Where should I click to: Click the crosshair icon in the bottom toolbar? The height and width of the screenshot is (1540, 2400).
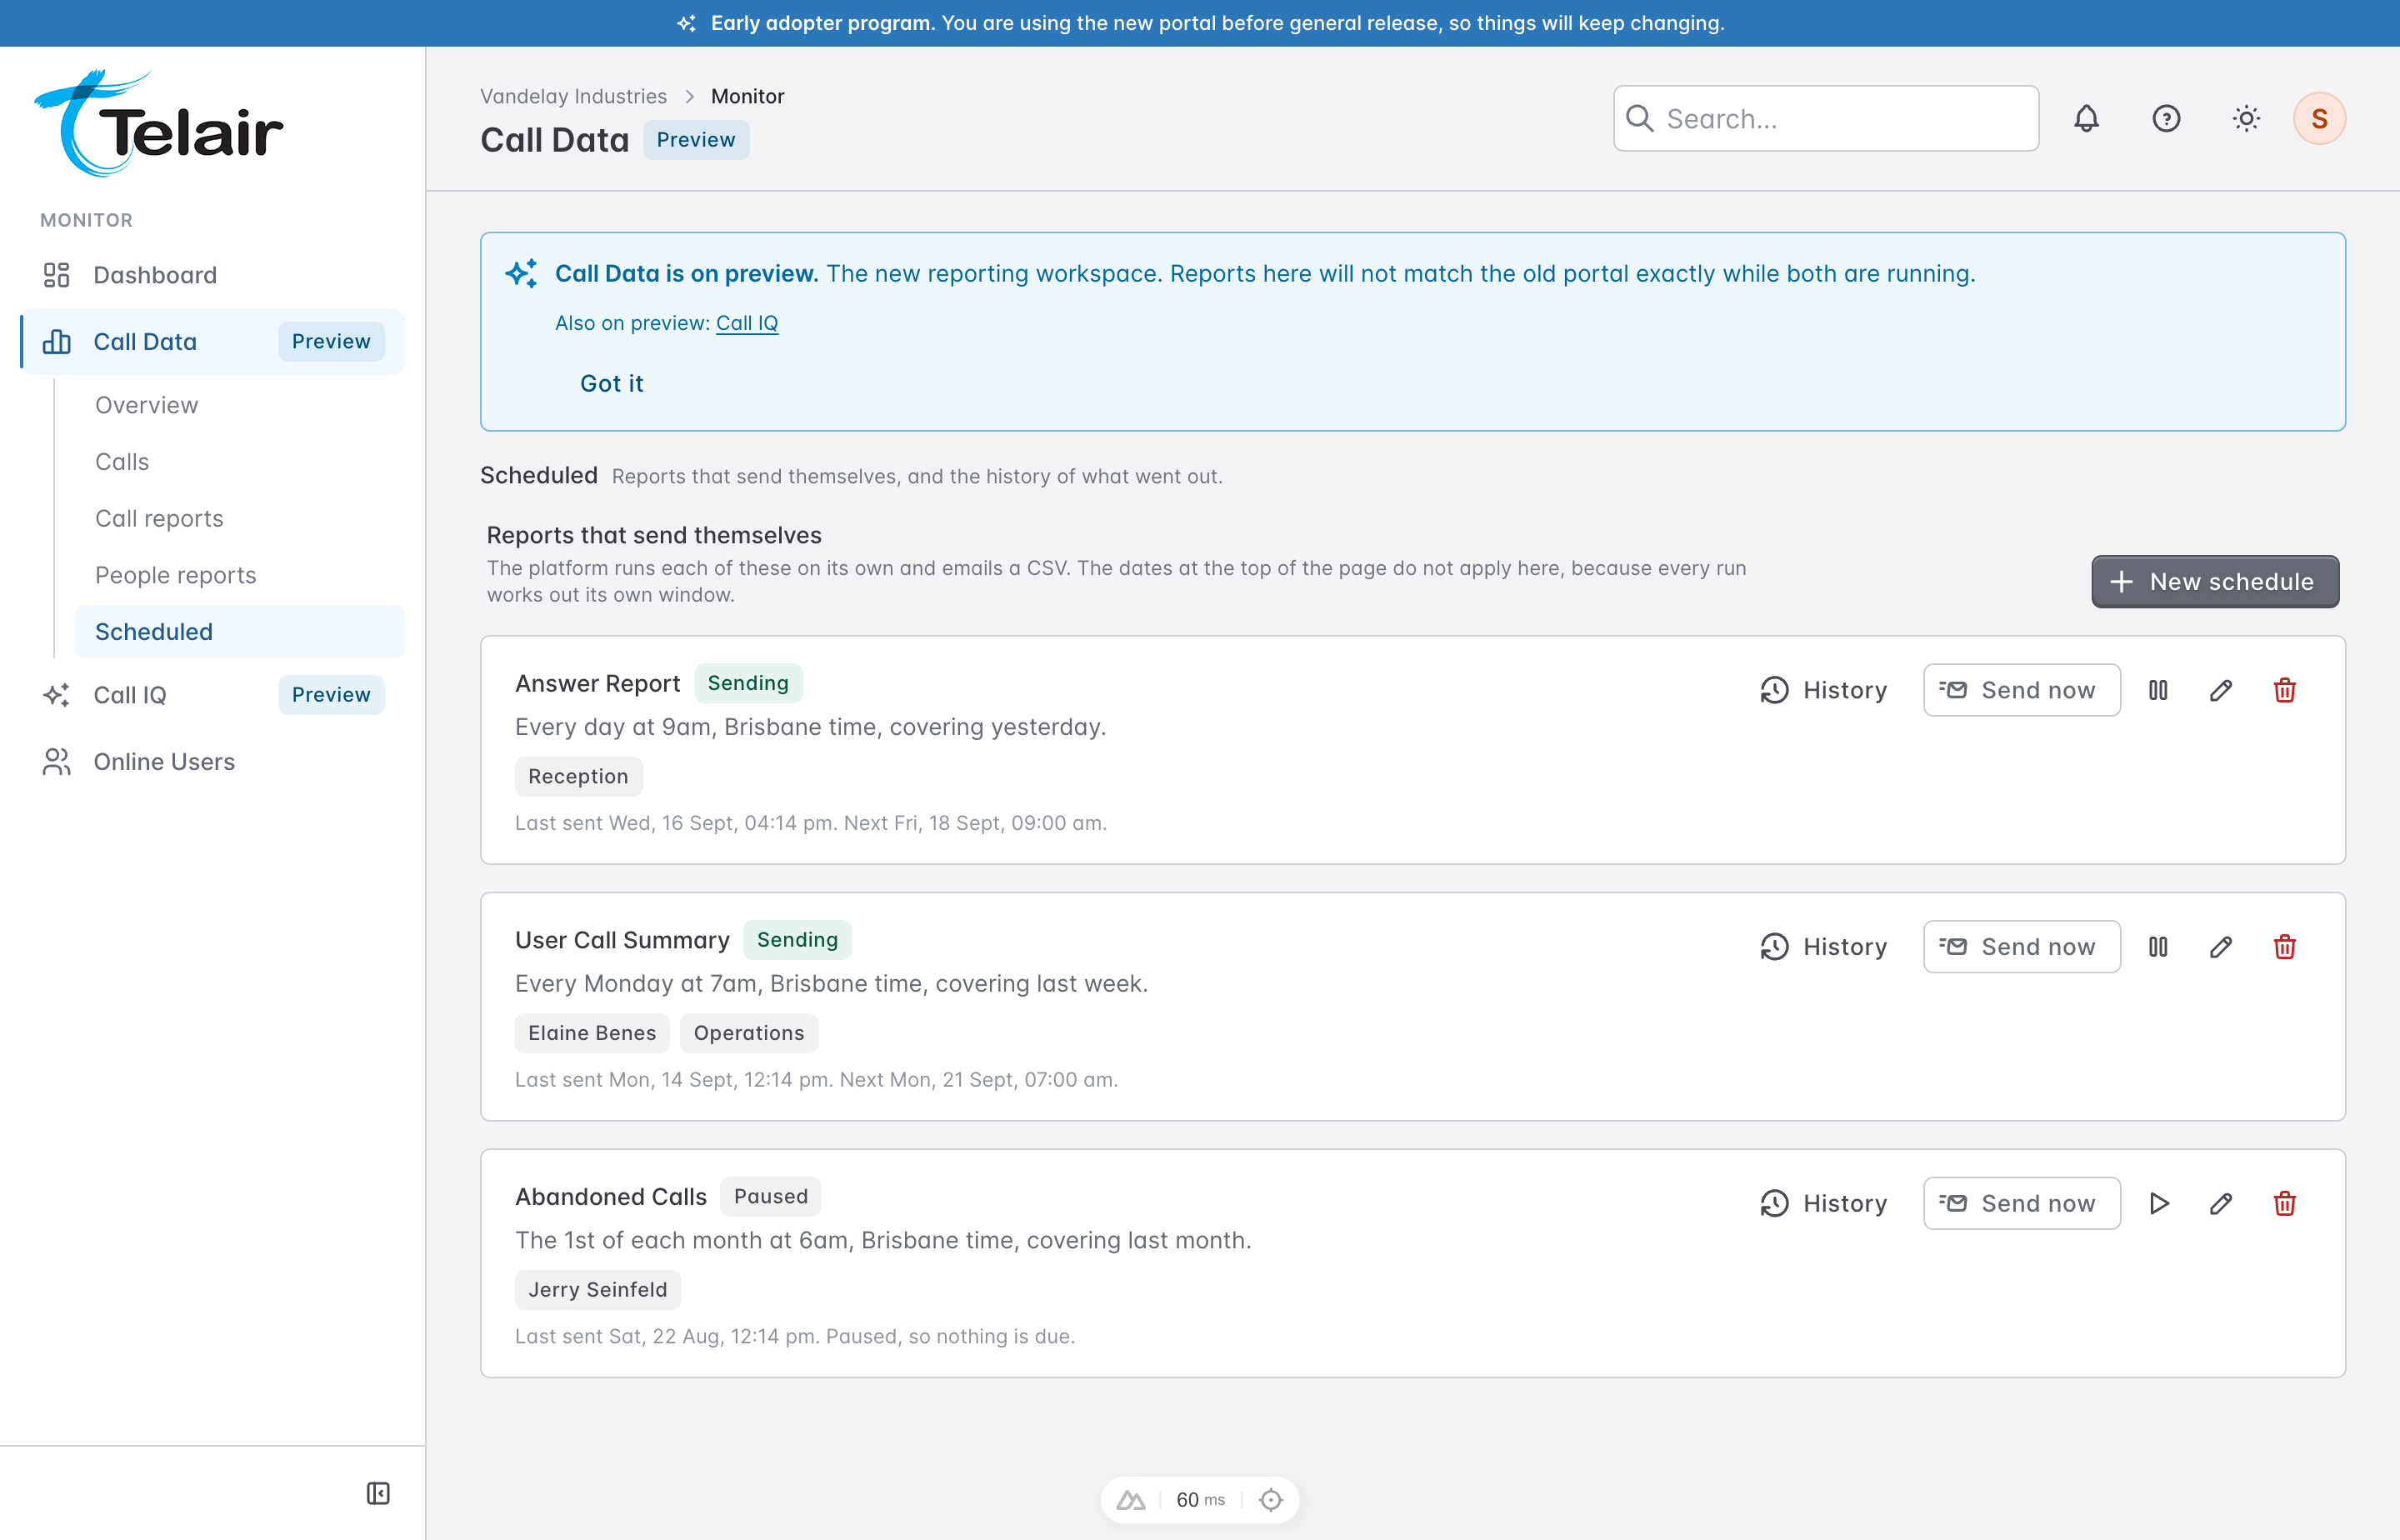pos(1271,1500)
